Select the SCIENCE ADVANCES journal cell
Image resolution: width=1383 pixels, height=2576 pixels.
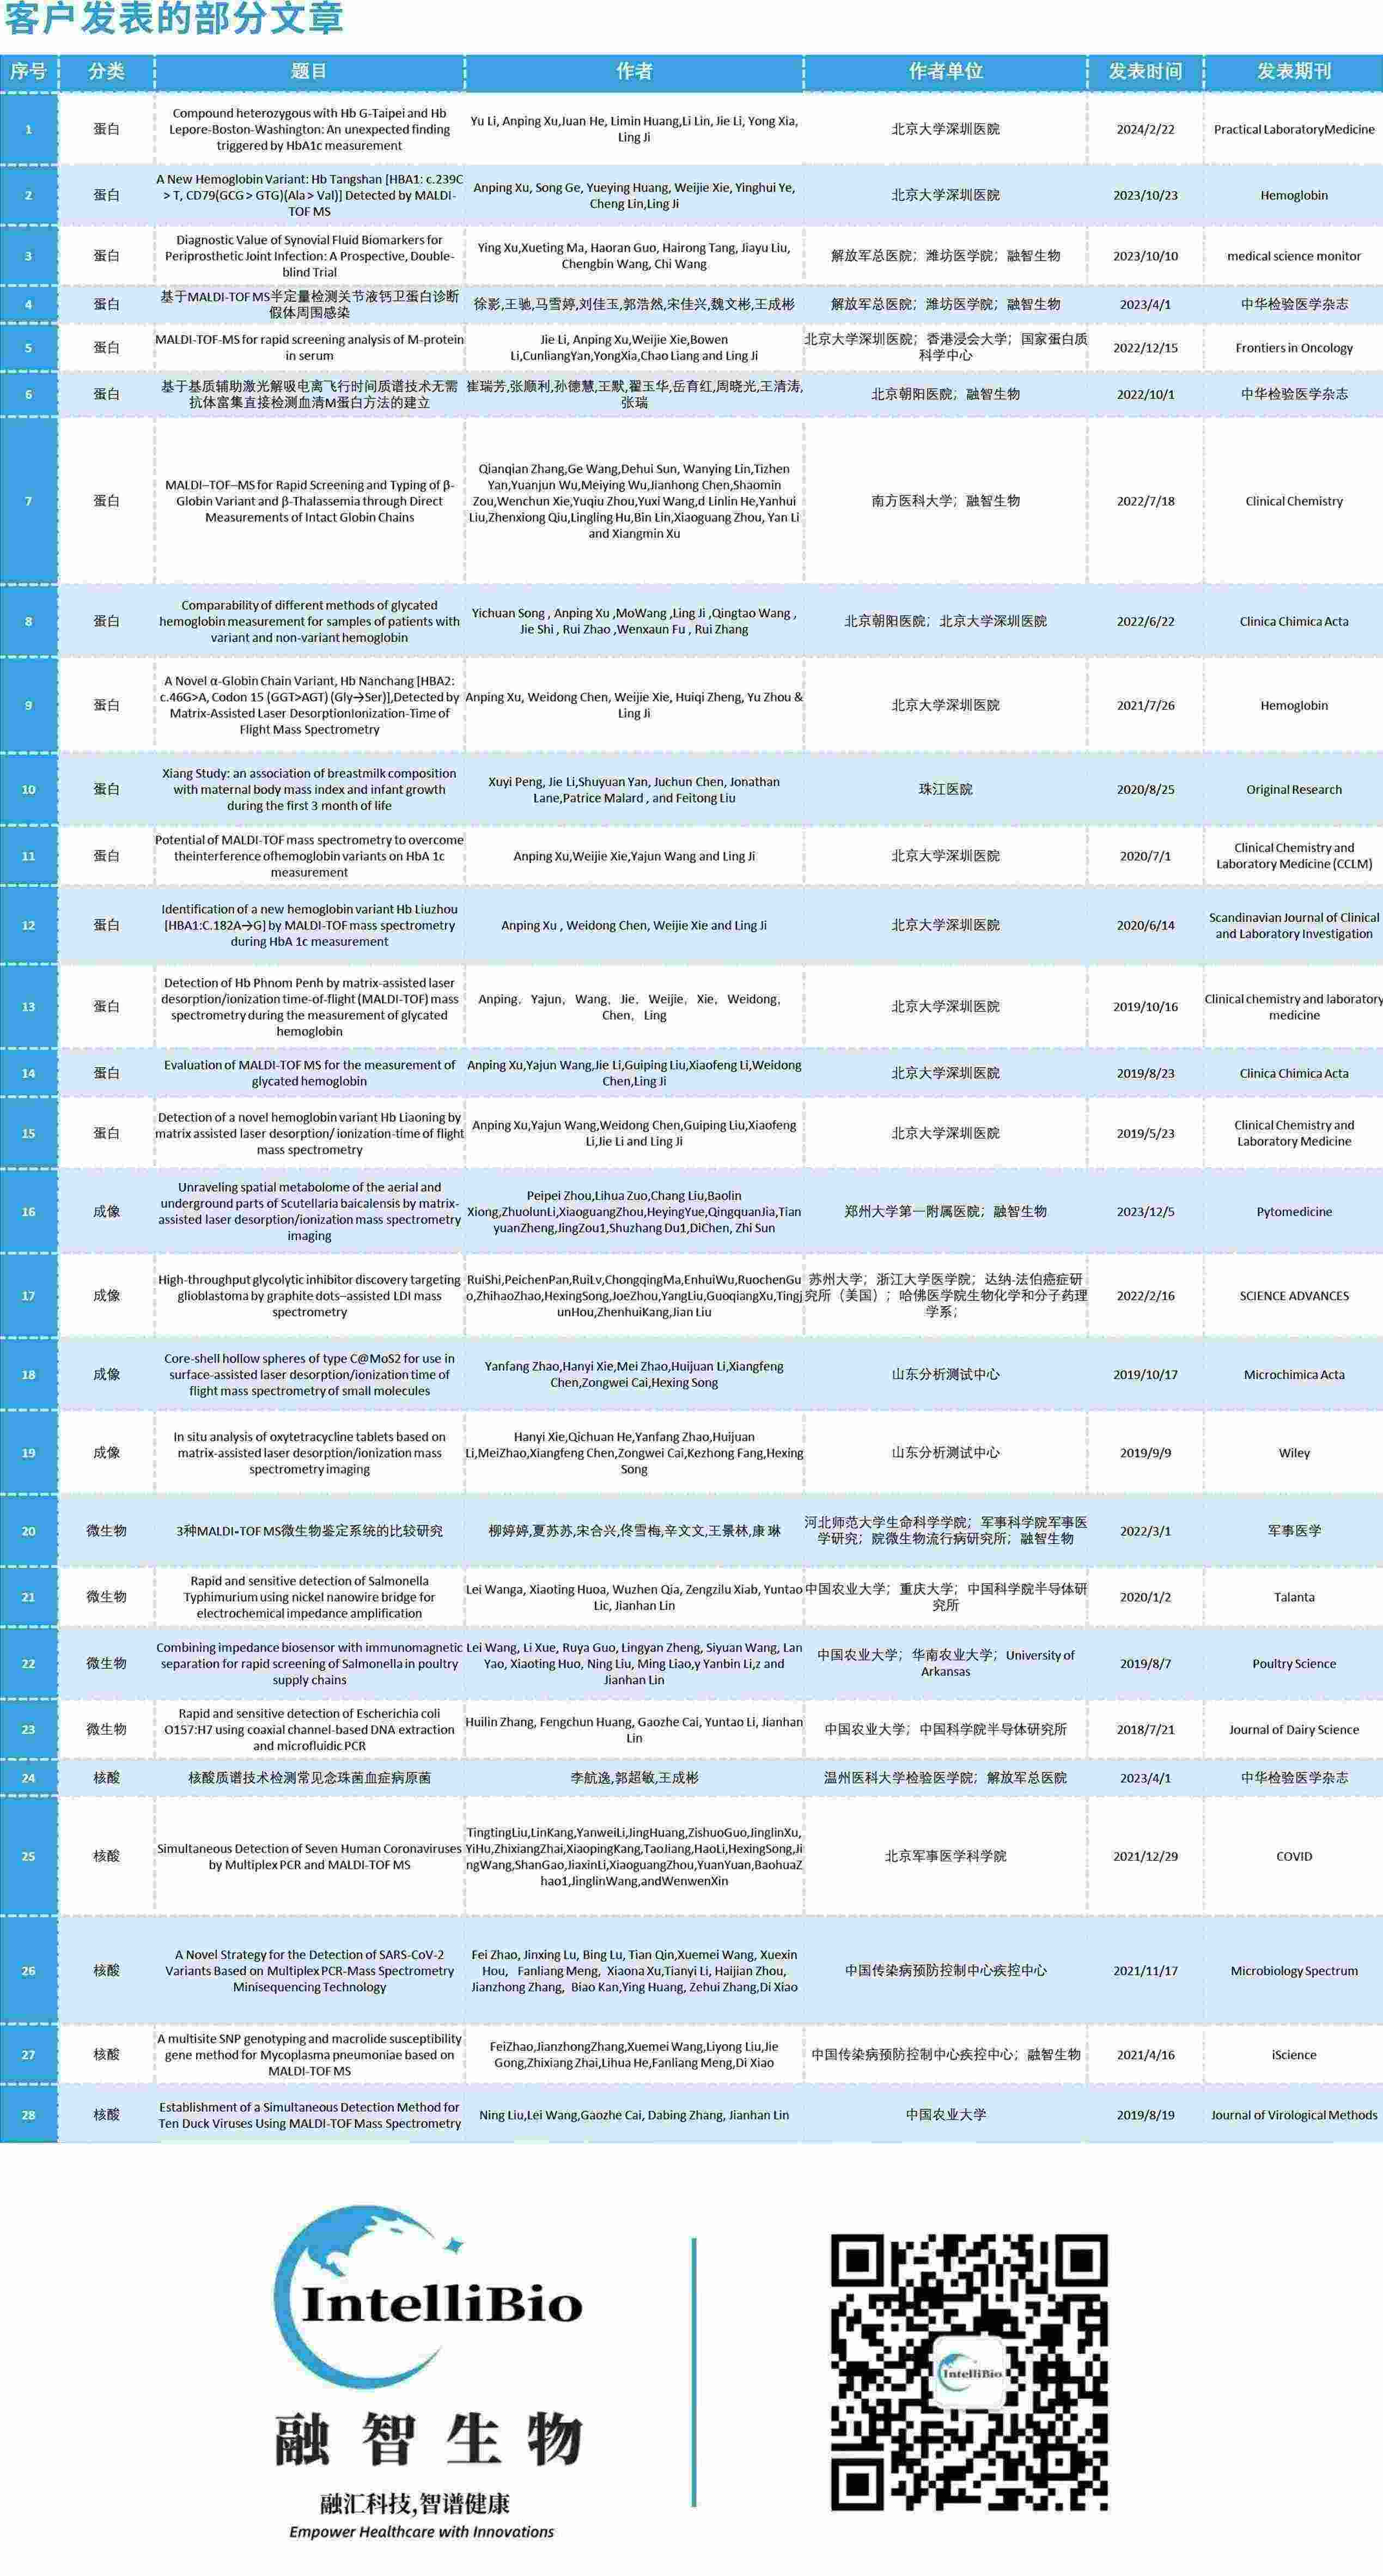pos(1293,1296)
